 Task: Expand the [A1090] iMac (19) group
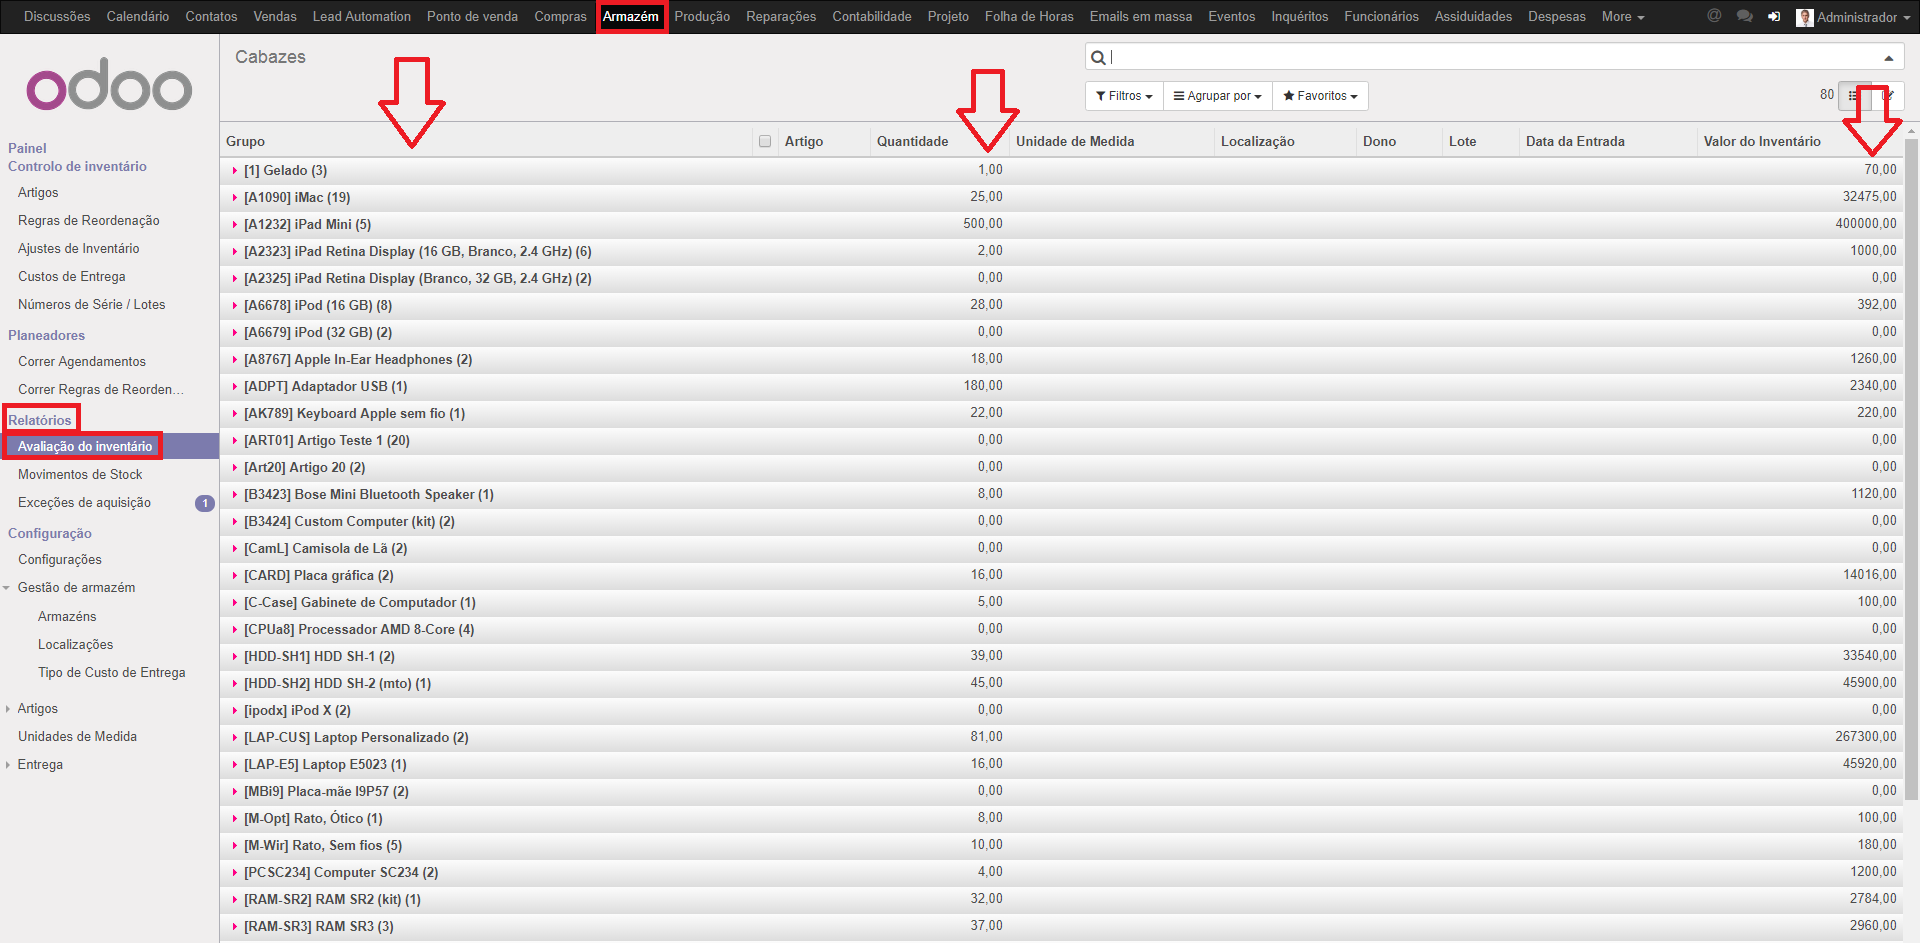[x=235, y=198]
